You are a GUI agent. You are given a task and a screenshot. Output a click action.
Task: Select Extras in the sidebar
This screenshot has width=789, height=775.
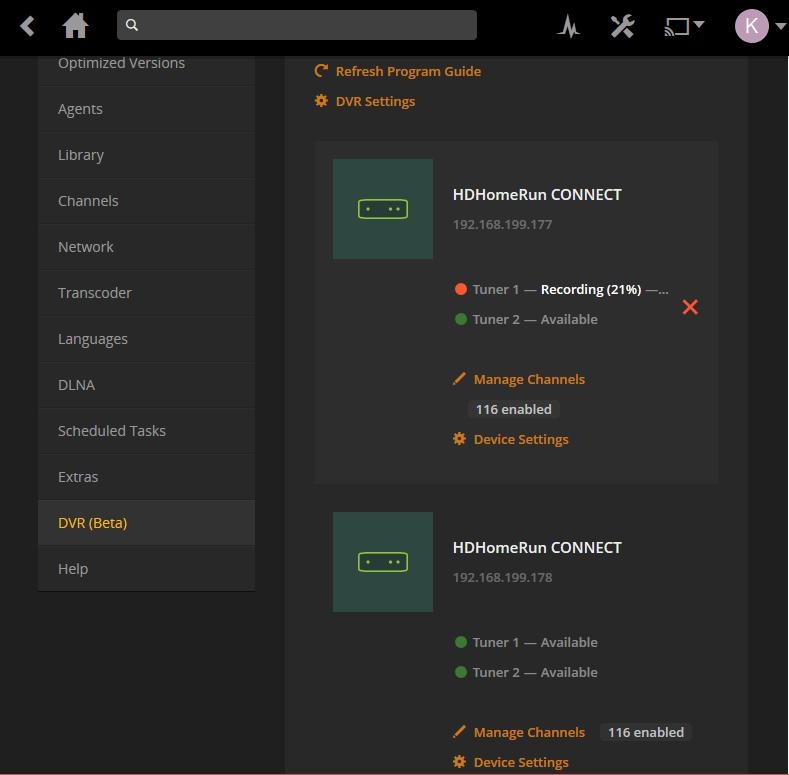click(x=146, y=477)
